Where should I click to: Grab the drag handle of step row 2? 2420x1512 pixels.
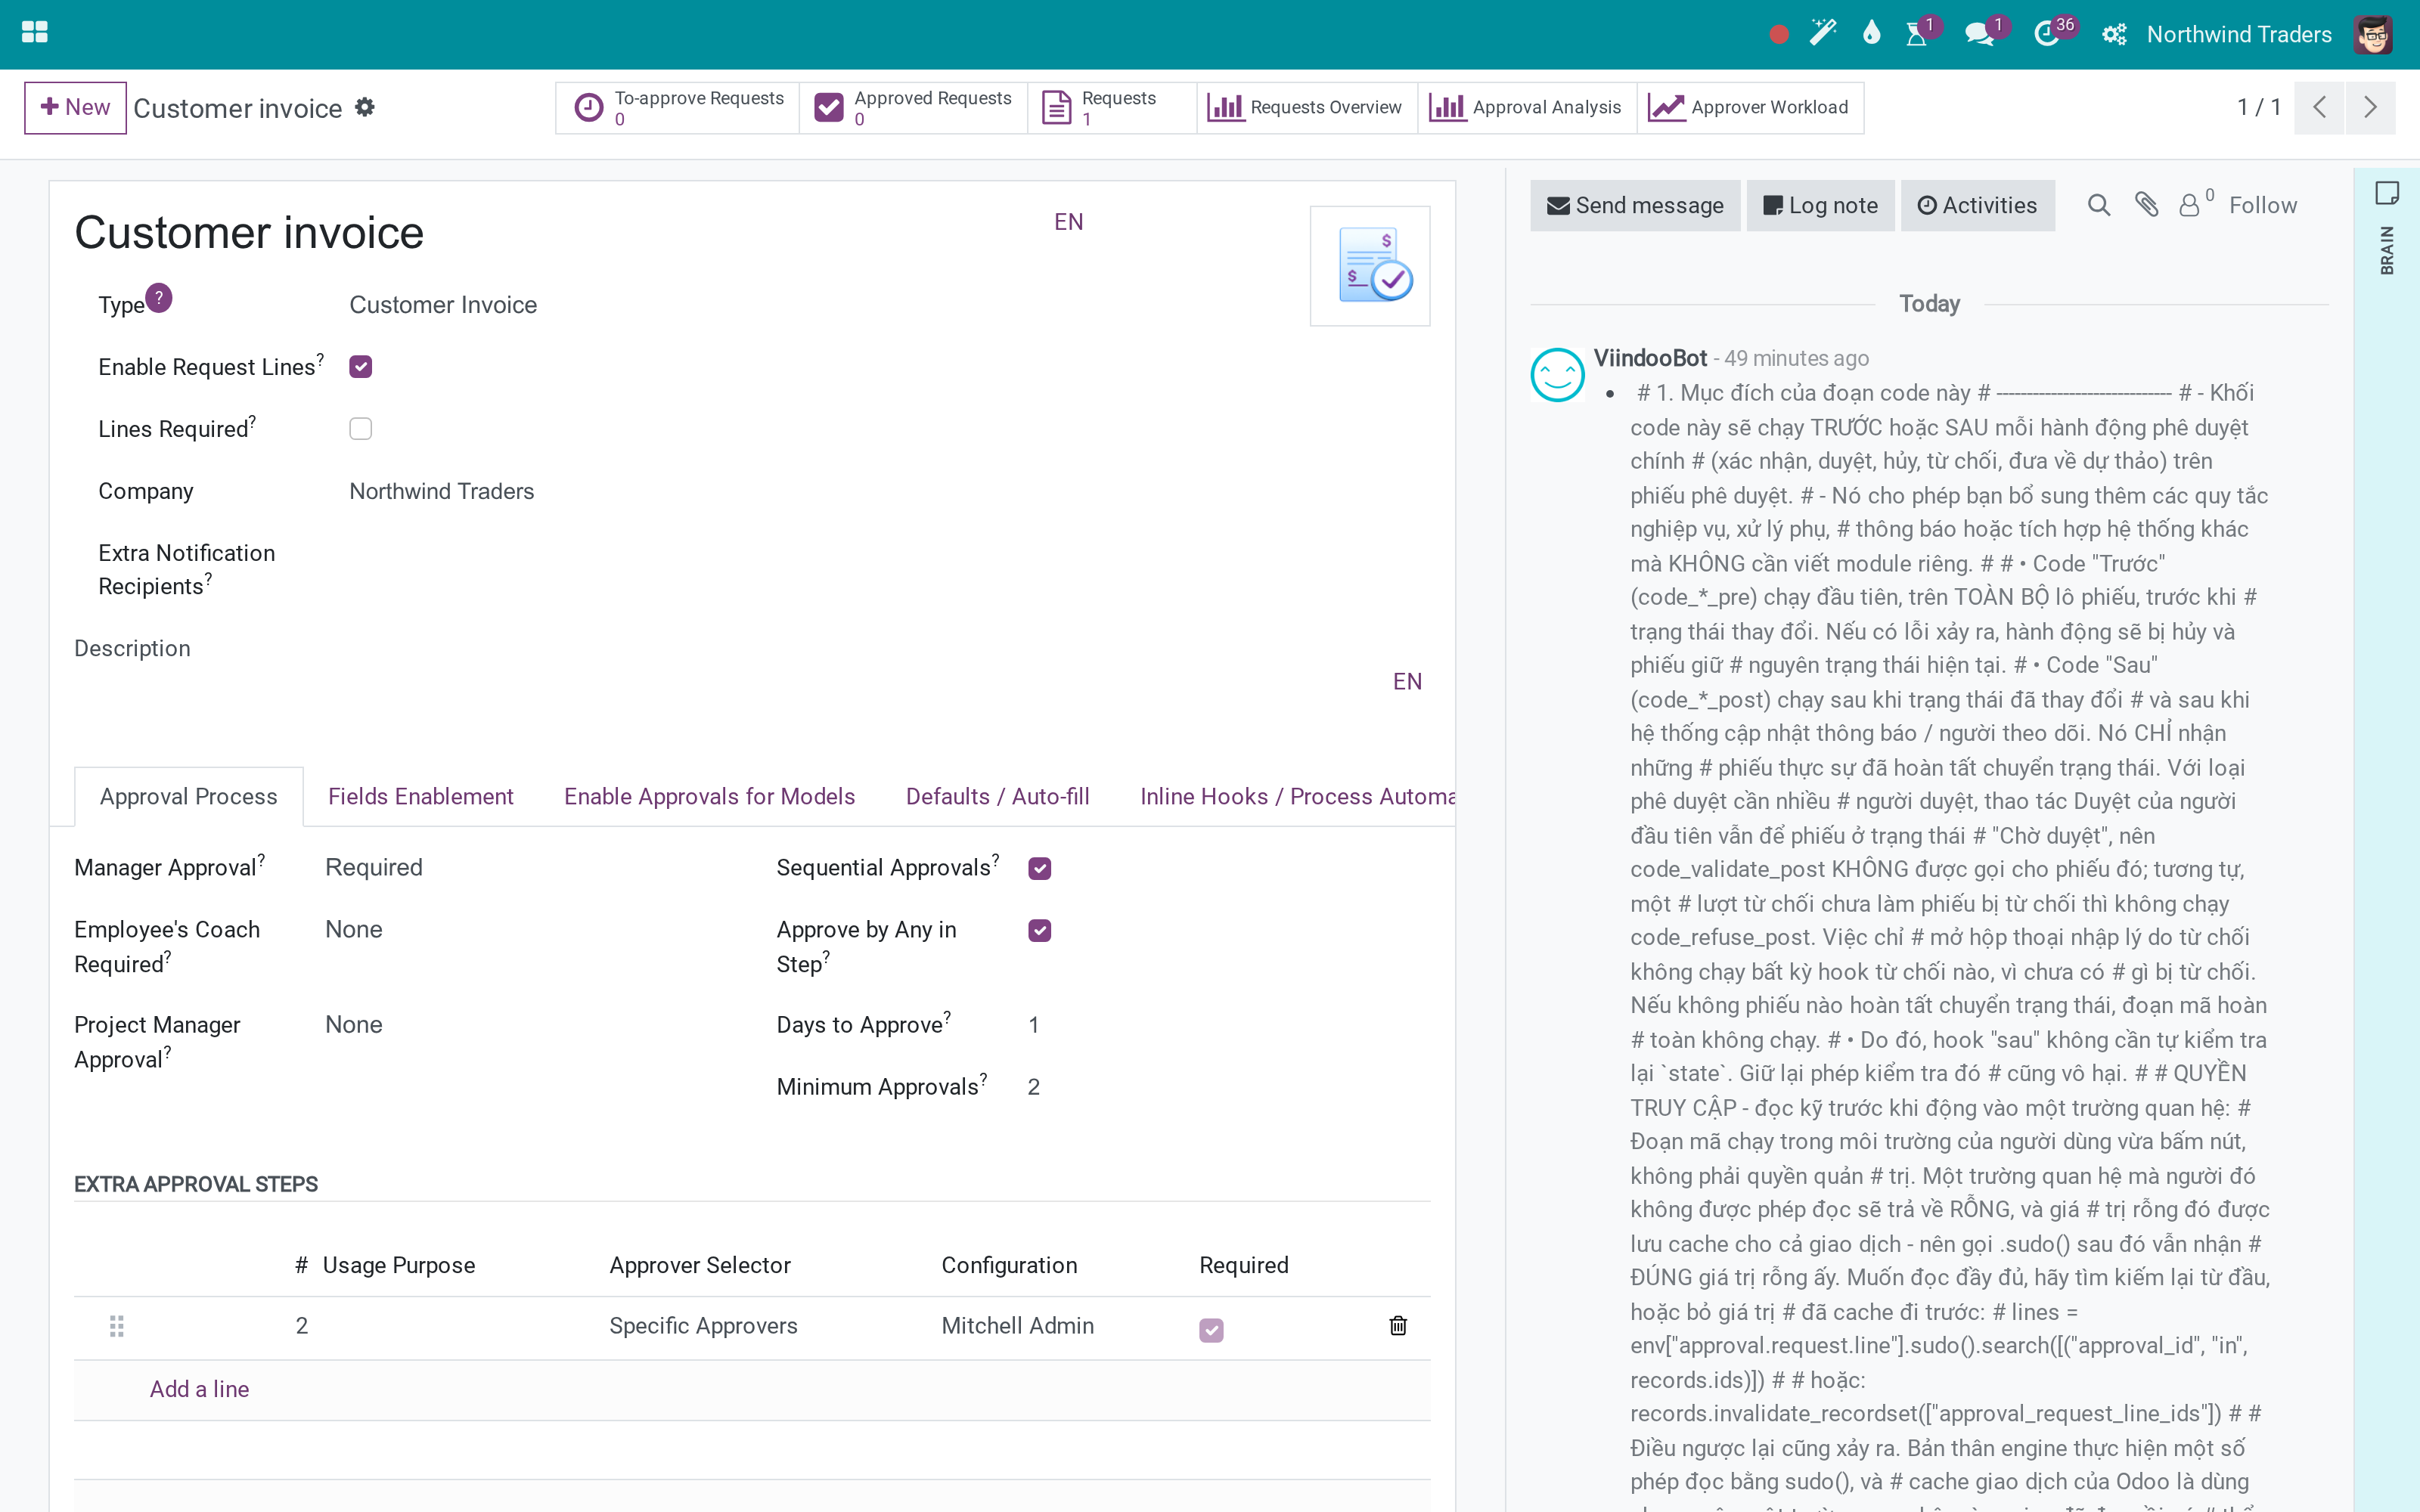116,1326
